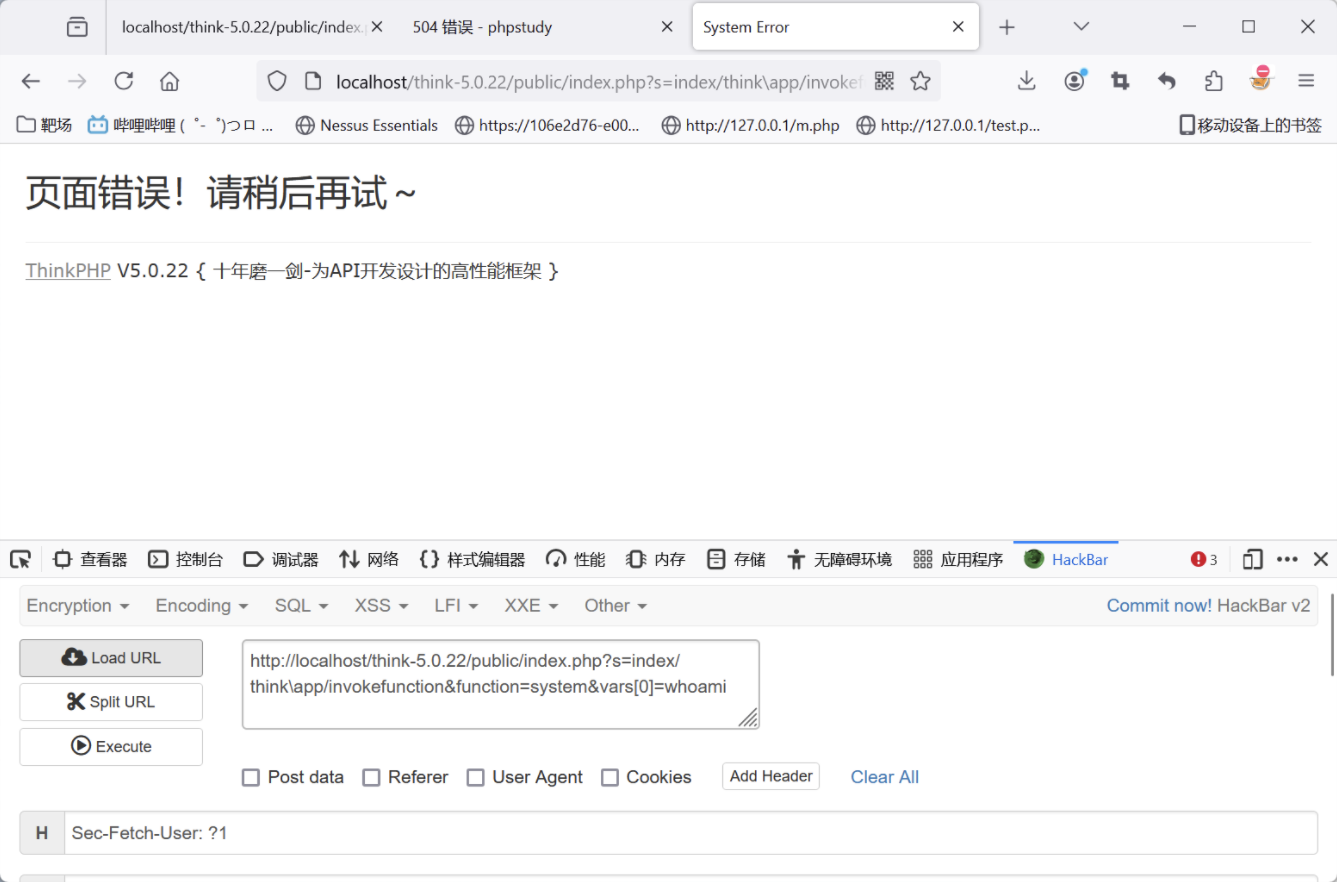This screenshot has height=882, width=1337.
Task: Show site shield tracking protection info
Action: point(277,82)
